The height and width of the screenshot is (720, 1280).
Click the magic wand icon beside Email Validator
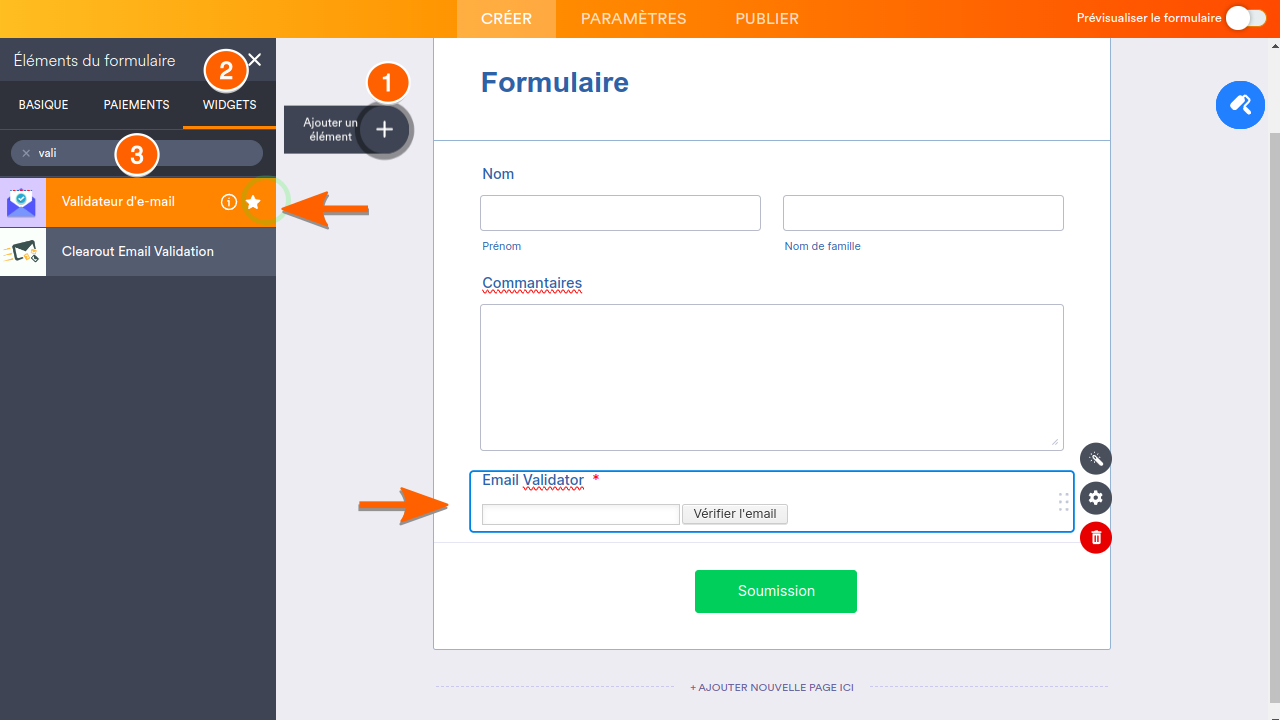coord(1095,458)
